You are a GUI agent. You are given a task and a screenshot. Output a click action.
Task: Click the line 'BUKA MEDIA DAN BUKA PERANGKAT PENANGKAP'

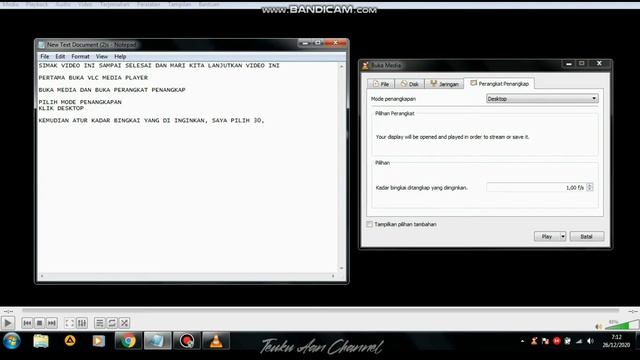pos(112,90)
